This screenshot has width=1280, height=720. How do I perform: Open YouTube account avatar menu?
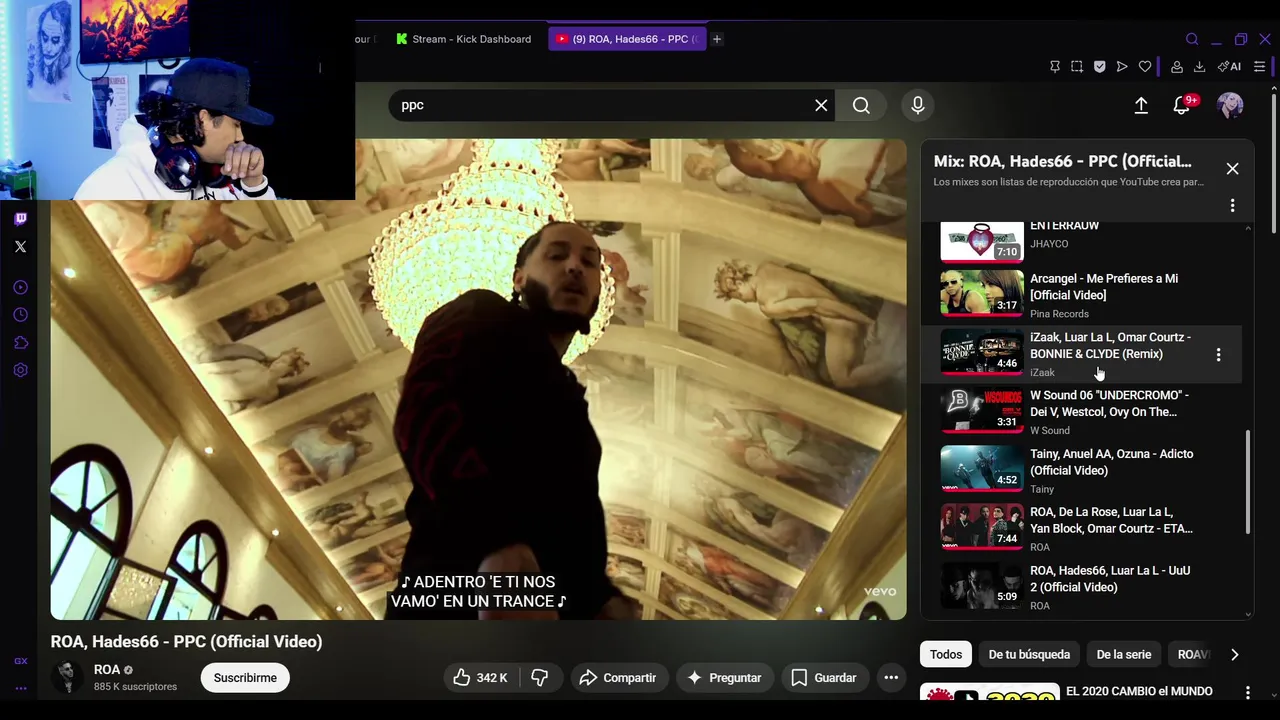[x=1230, y=105]
